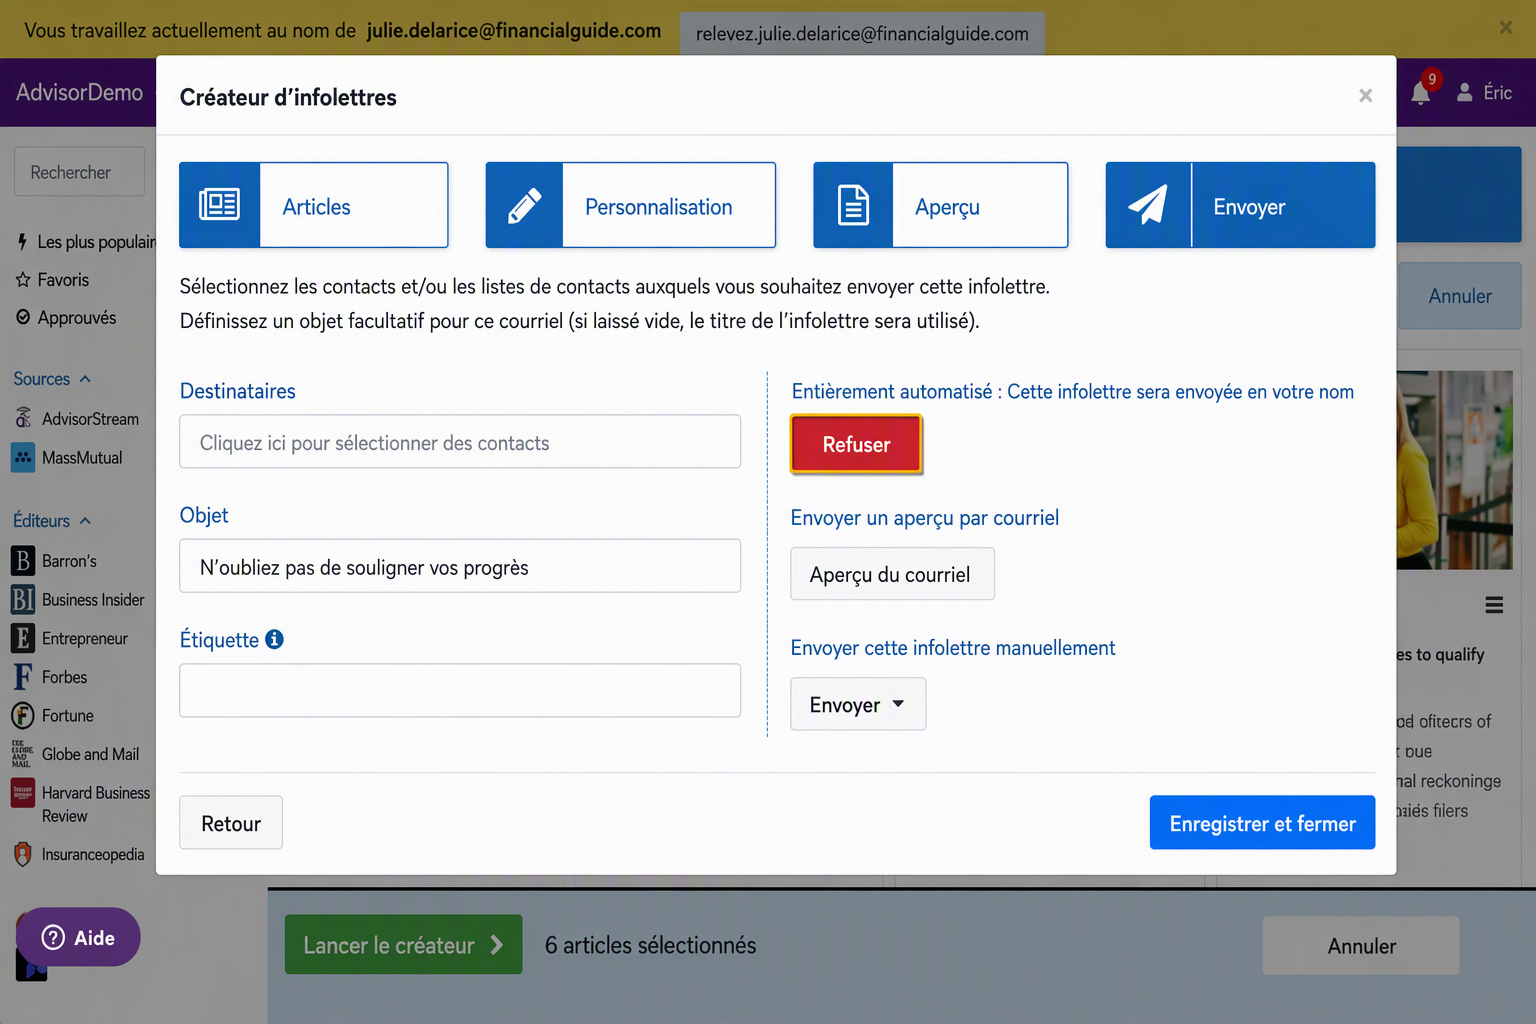Click the Destinataires contacts field
The image size is (1536, 1024).
click(460, 442)
